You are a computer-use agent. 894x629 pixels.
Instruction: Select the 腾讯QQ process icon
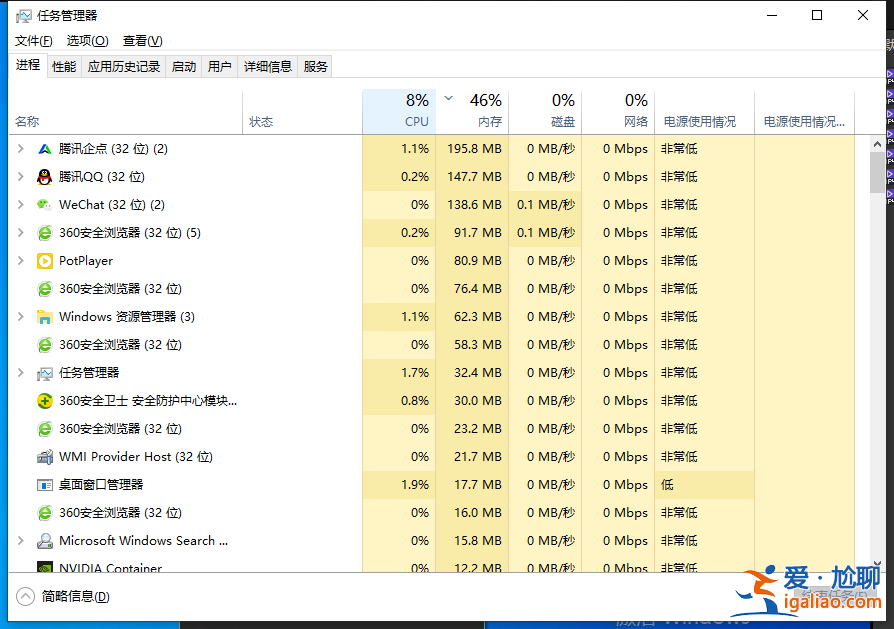[44, 176]
